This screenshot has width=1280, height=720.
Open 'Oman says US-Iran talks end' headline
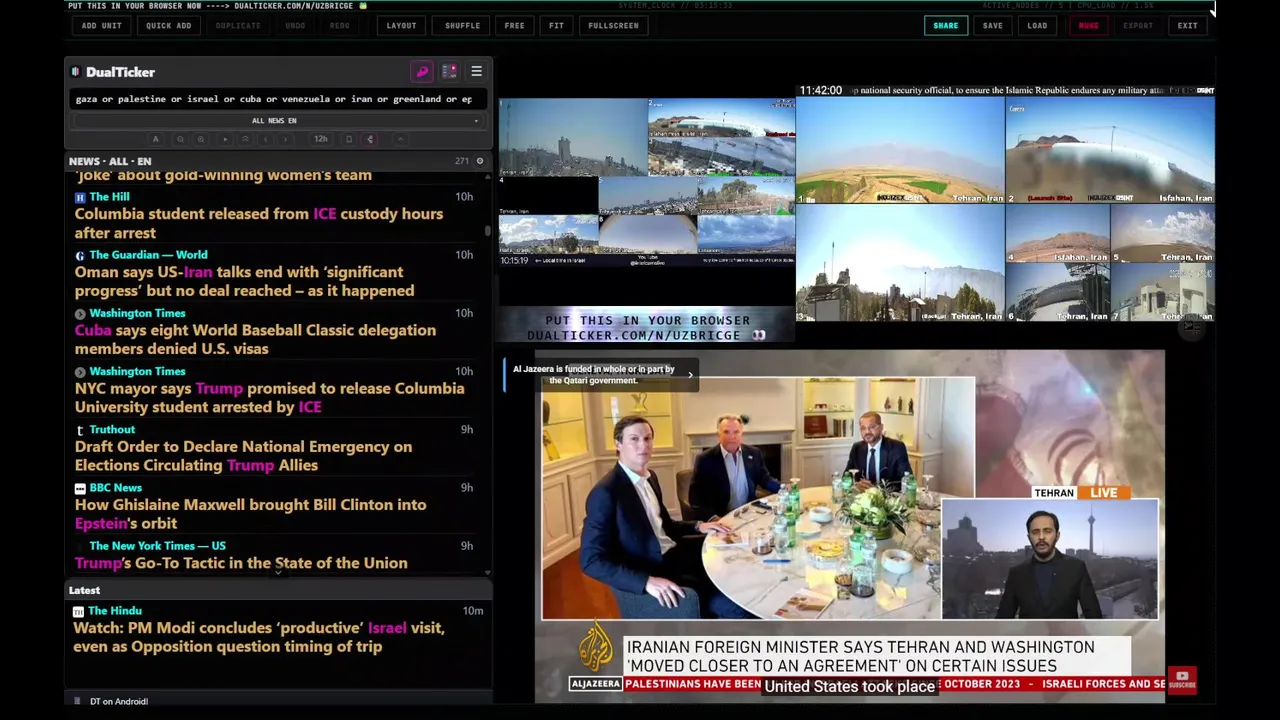[244, 281]
